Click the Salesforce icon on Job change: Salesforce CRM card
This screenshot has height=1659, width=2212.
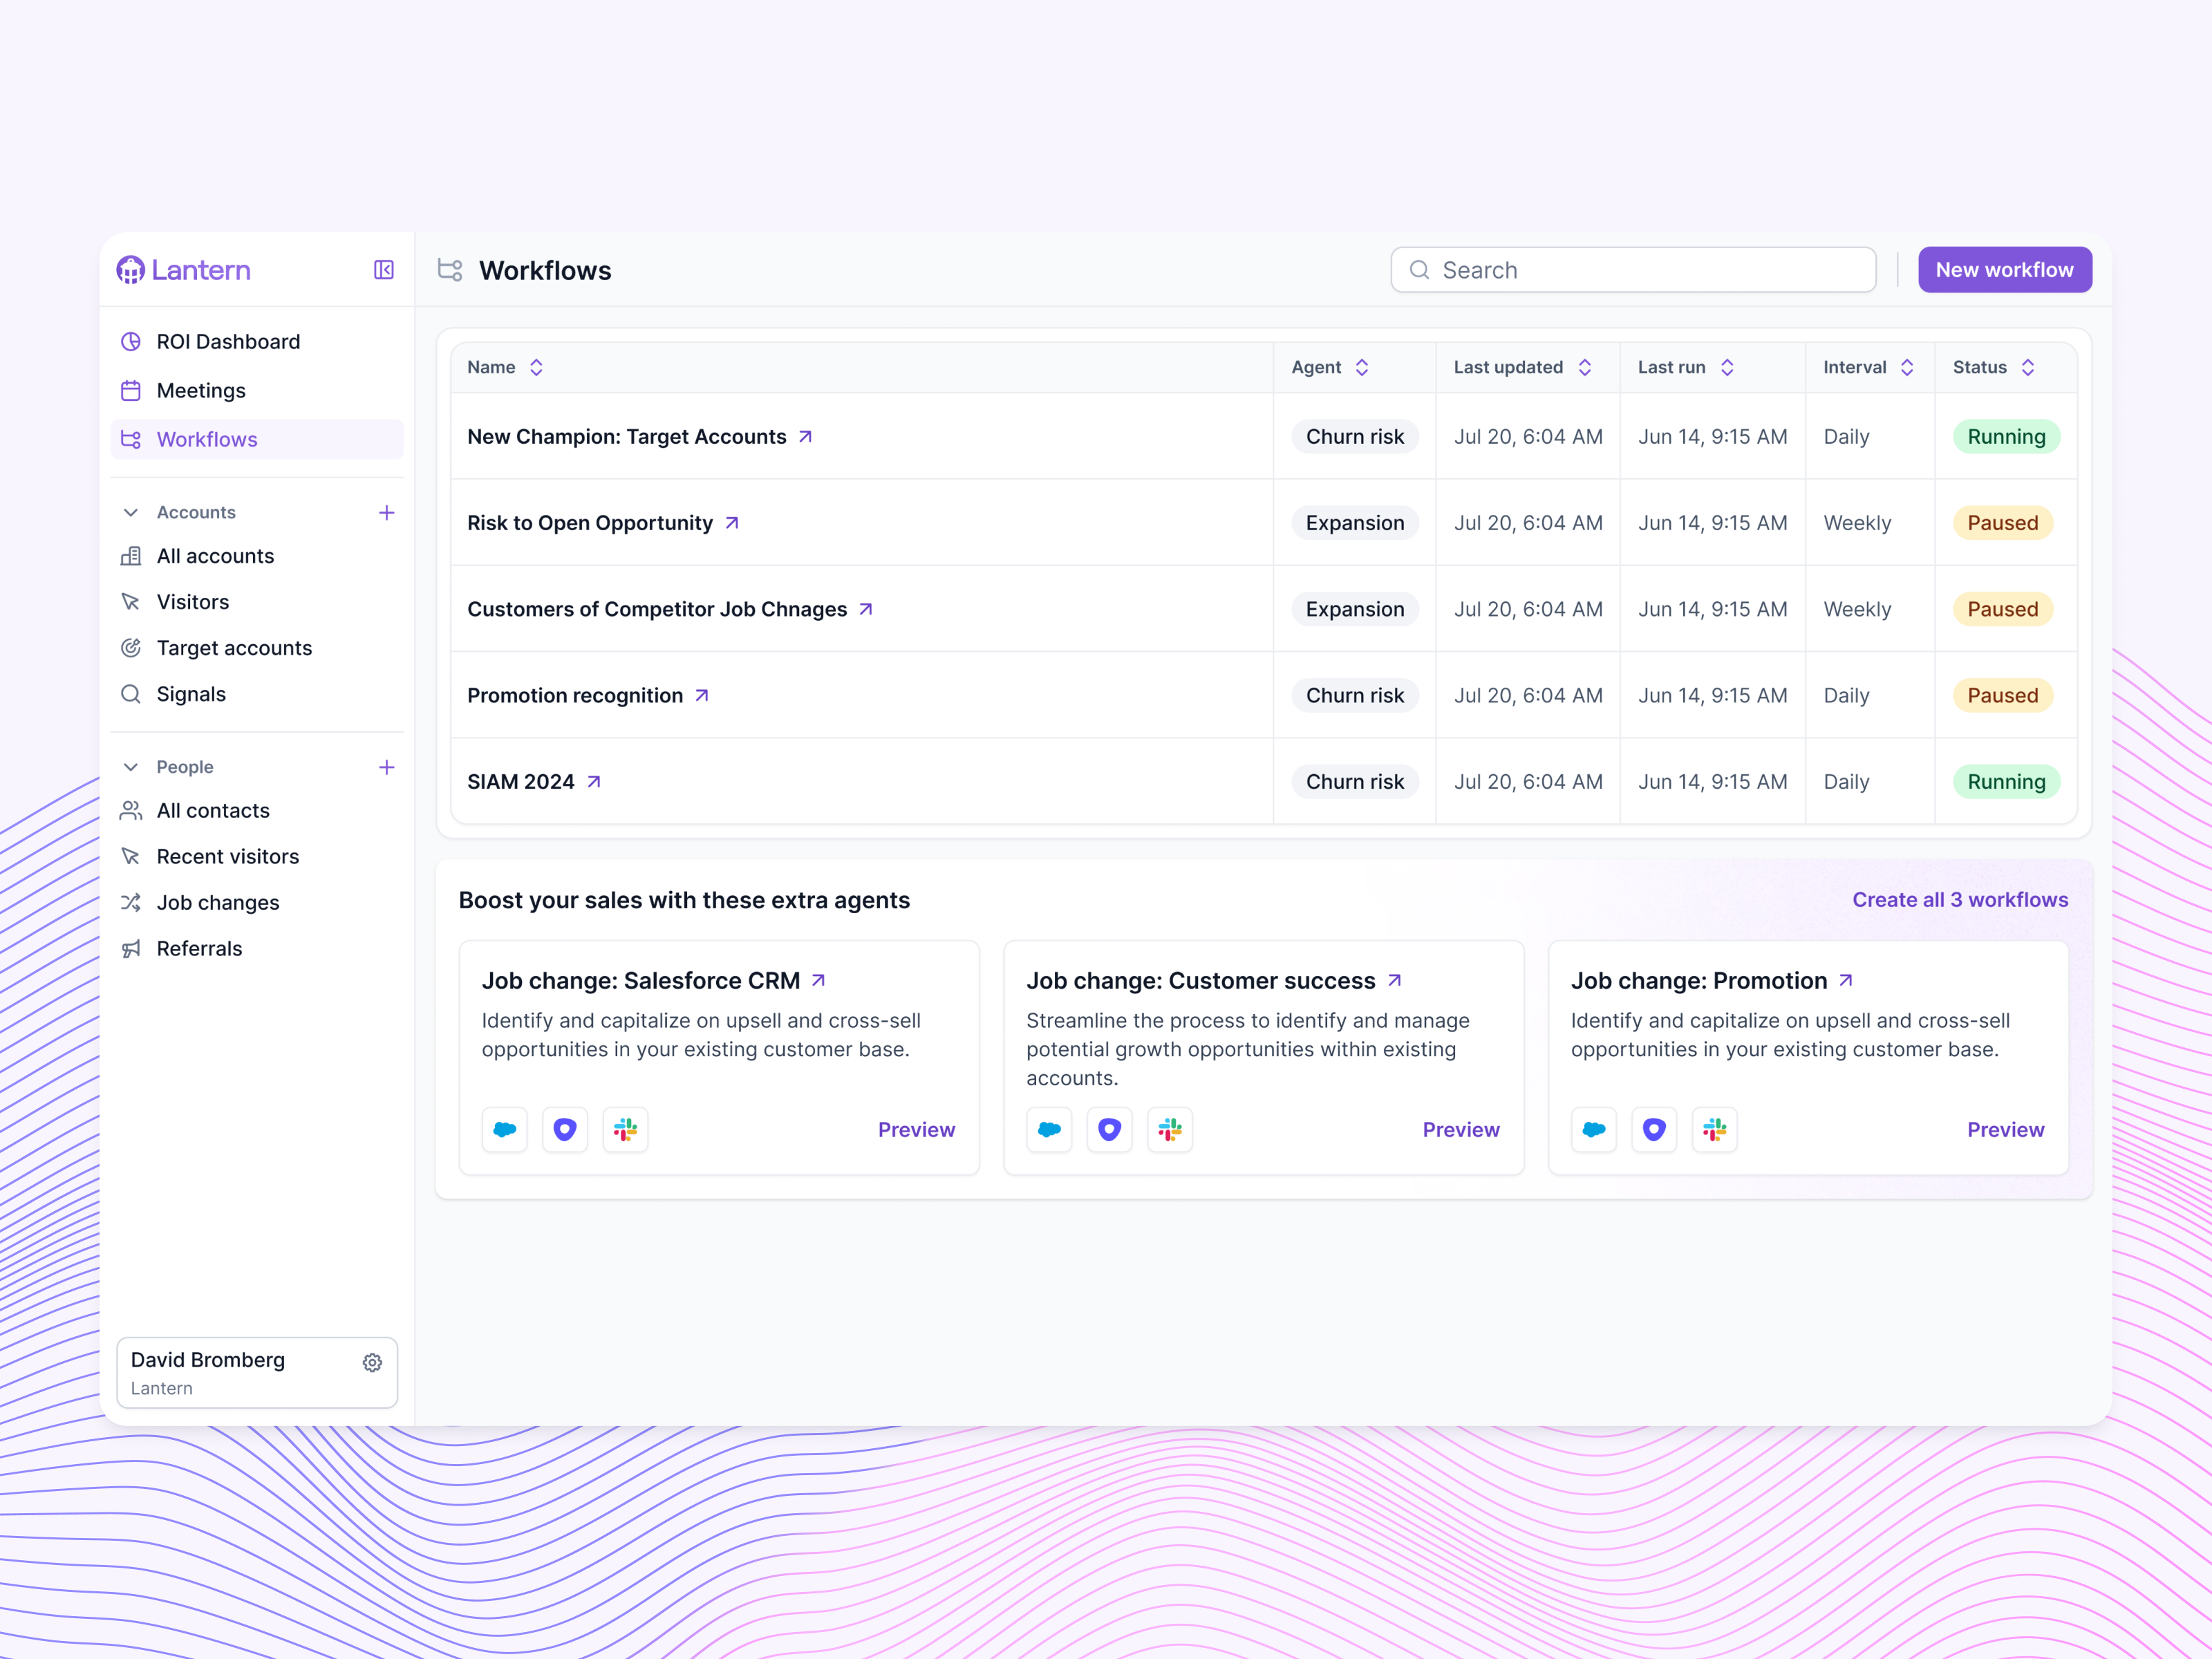(504, 1129)
